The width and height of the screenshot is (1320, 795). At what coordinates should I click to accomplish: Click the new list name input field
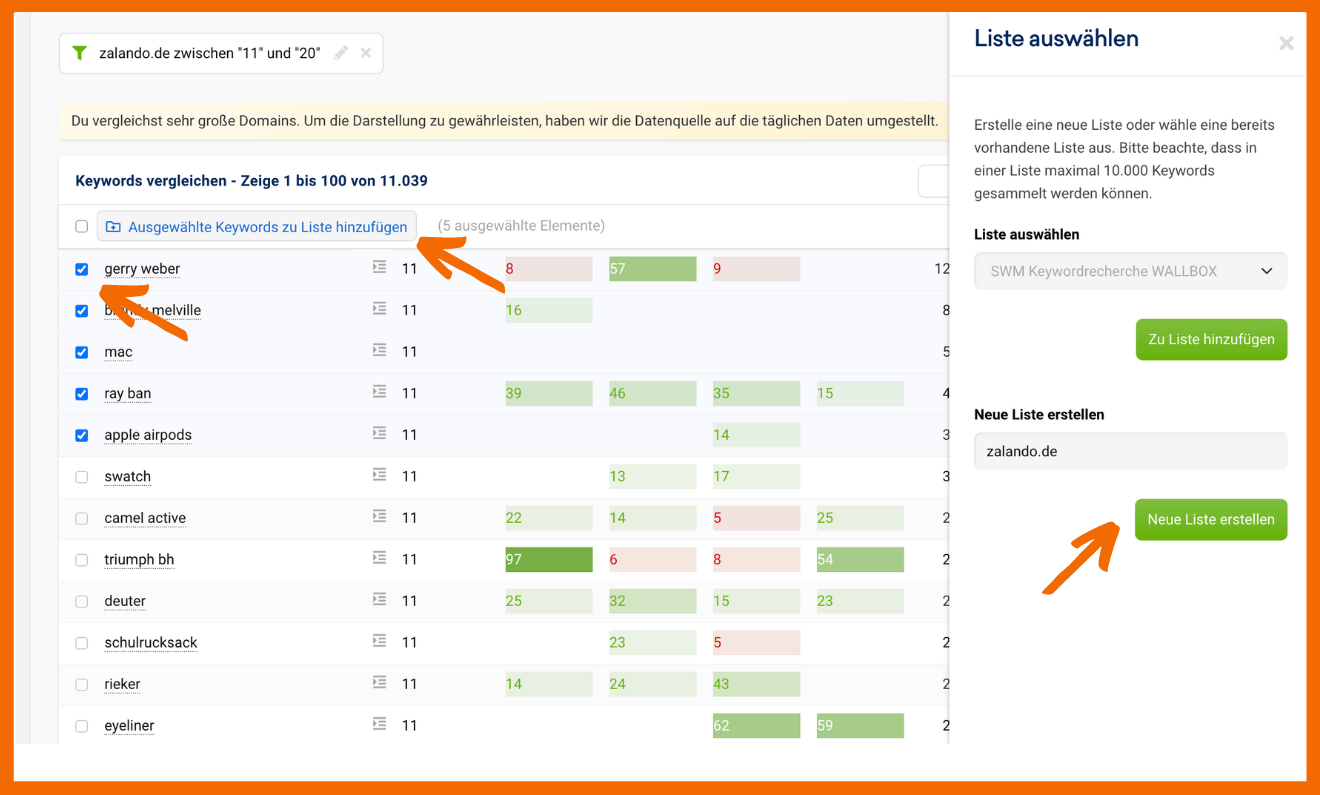coord(1130,451)
